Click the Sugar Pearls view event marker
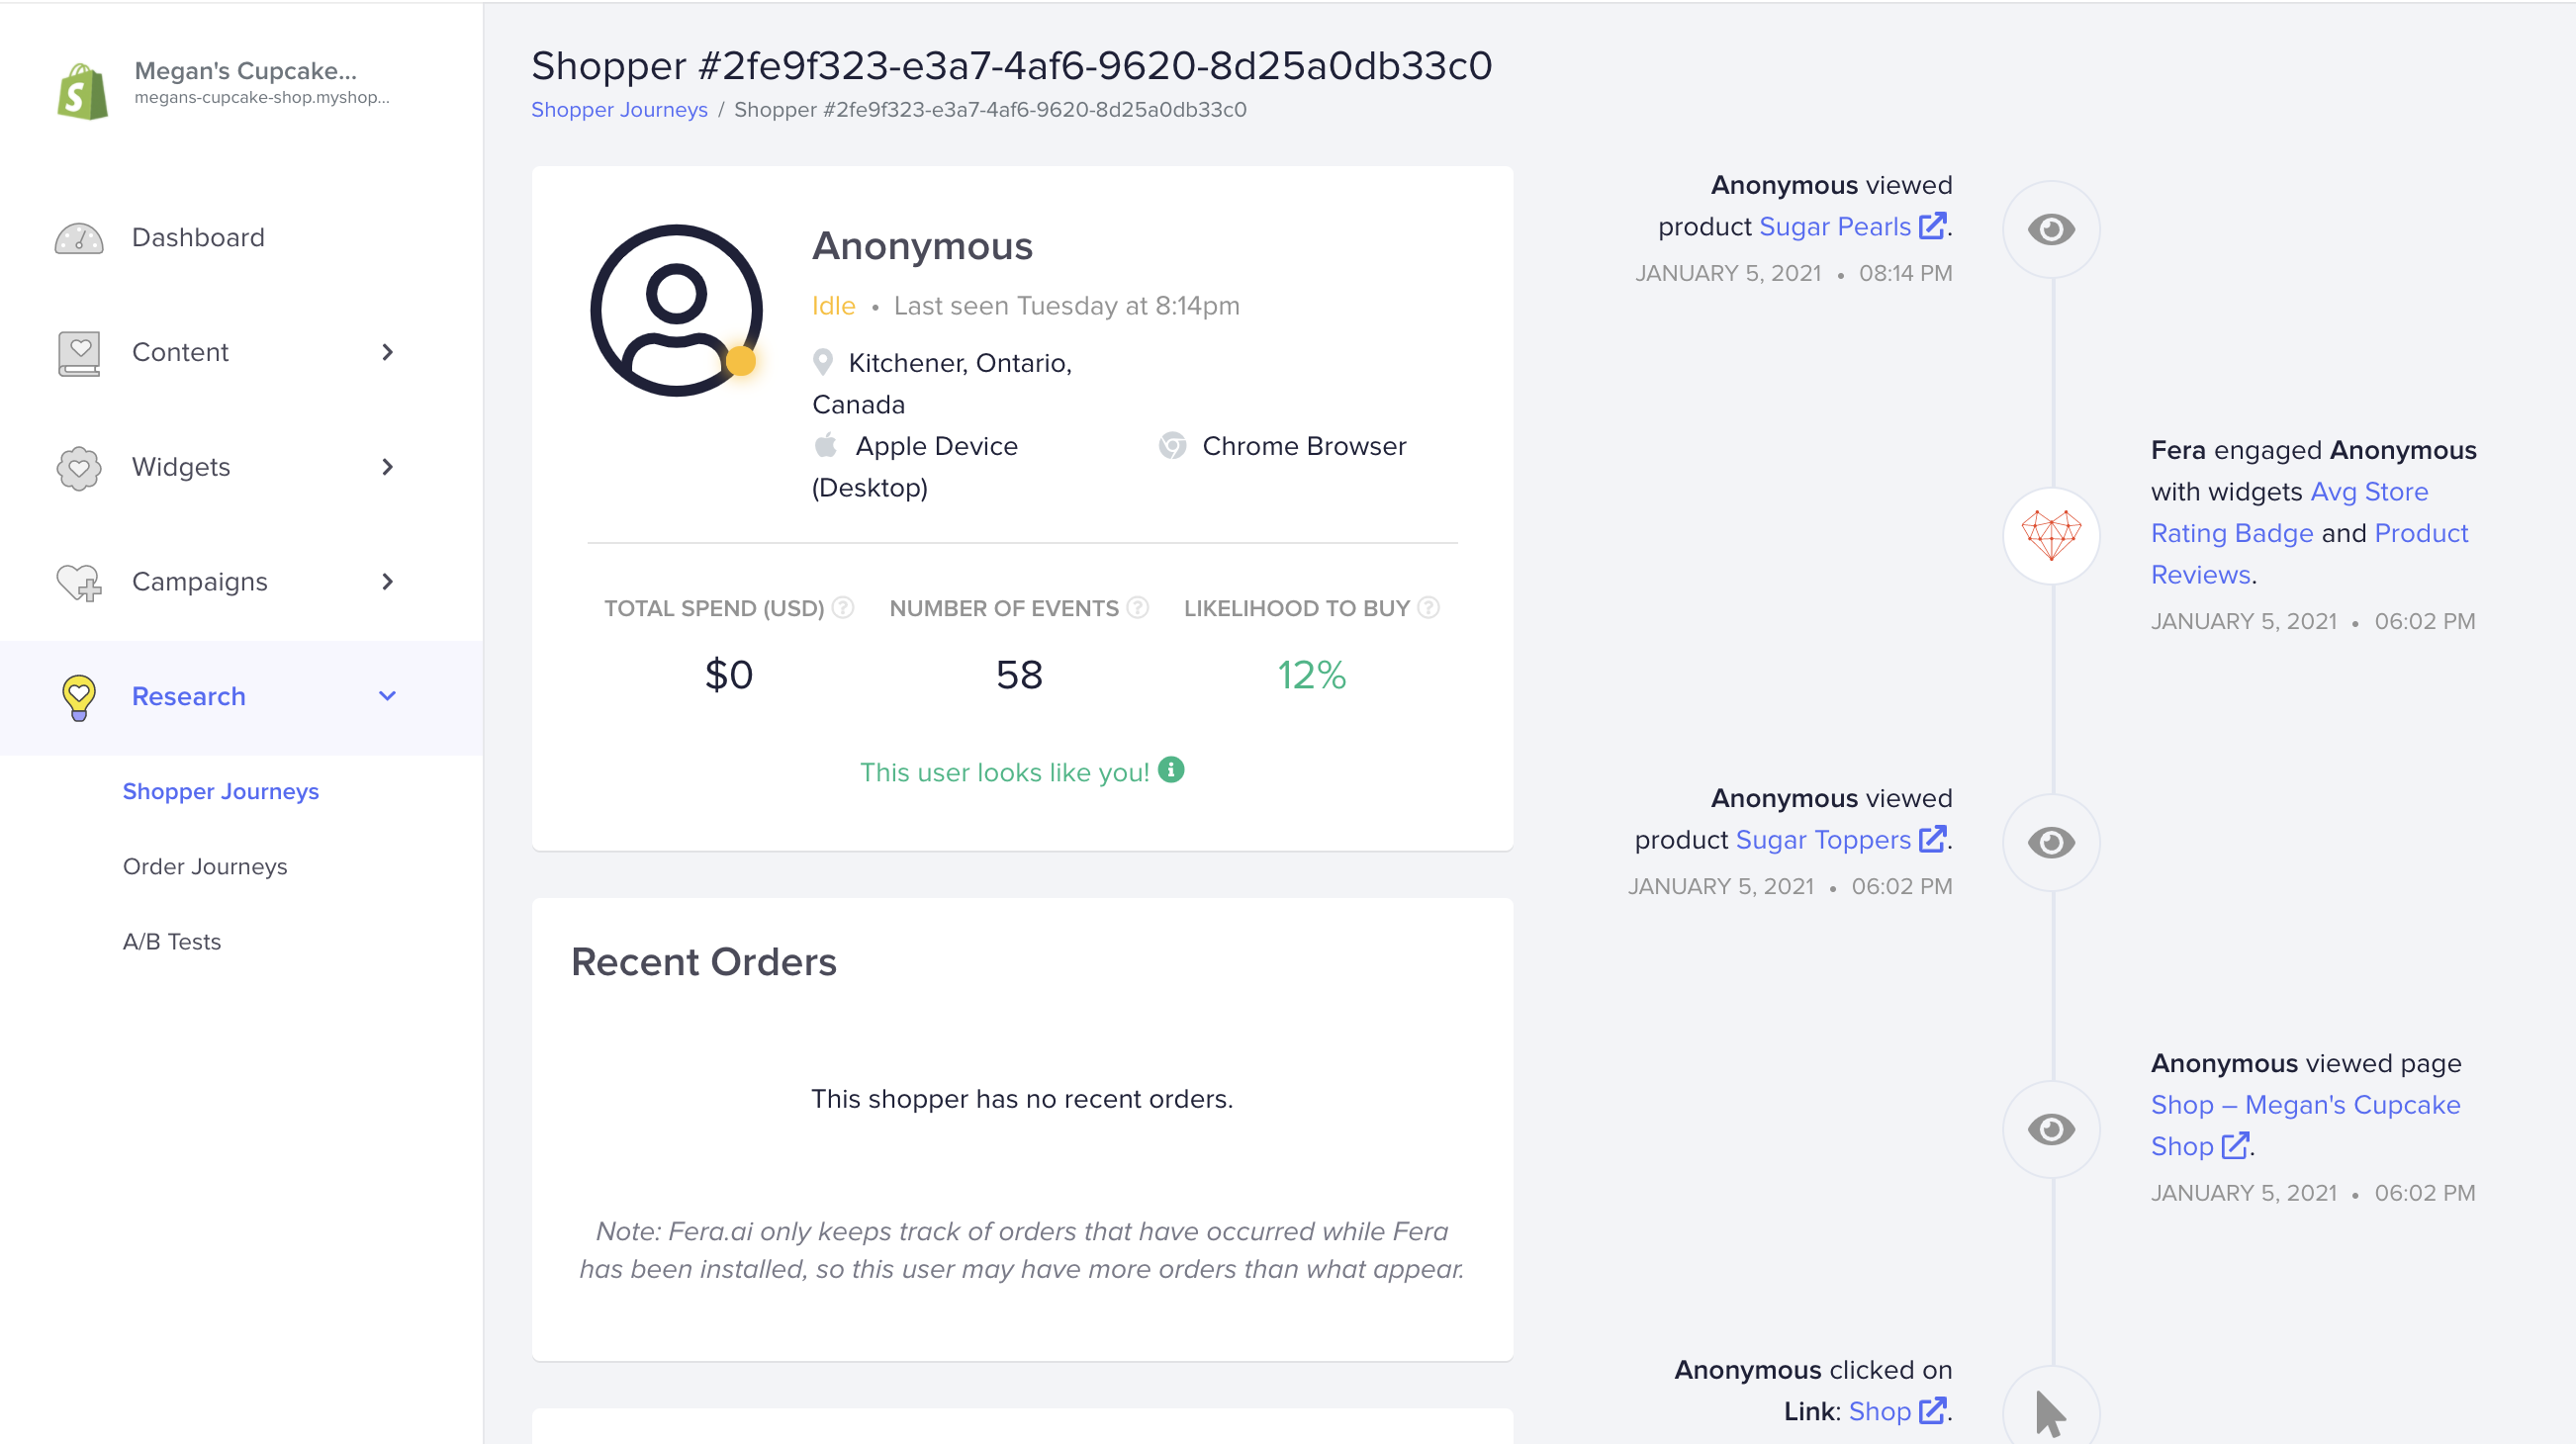The height and width of the screenshot is (1444, 2576). (2051, 230)
